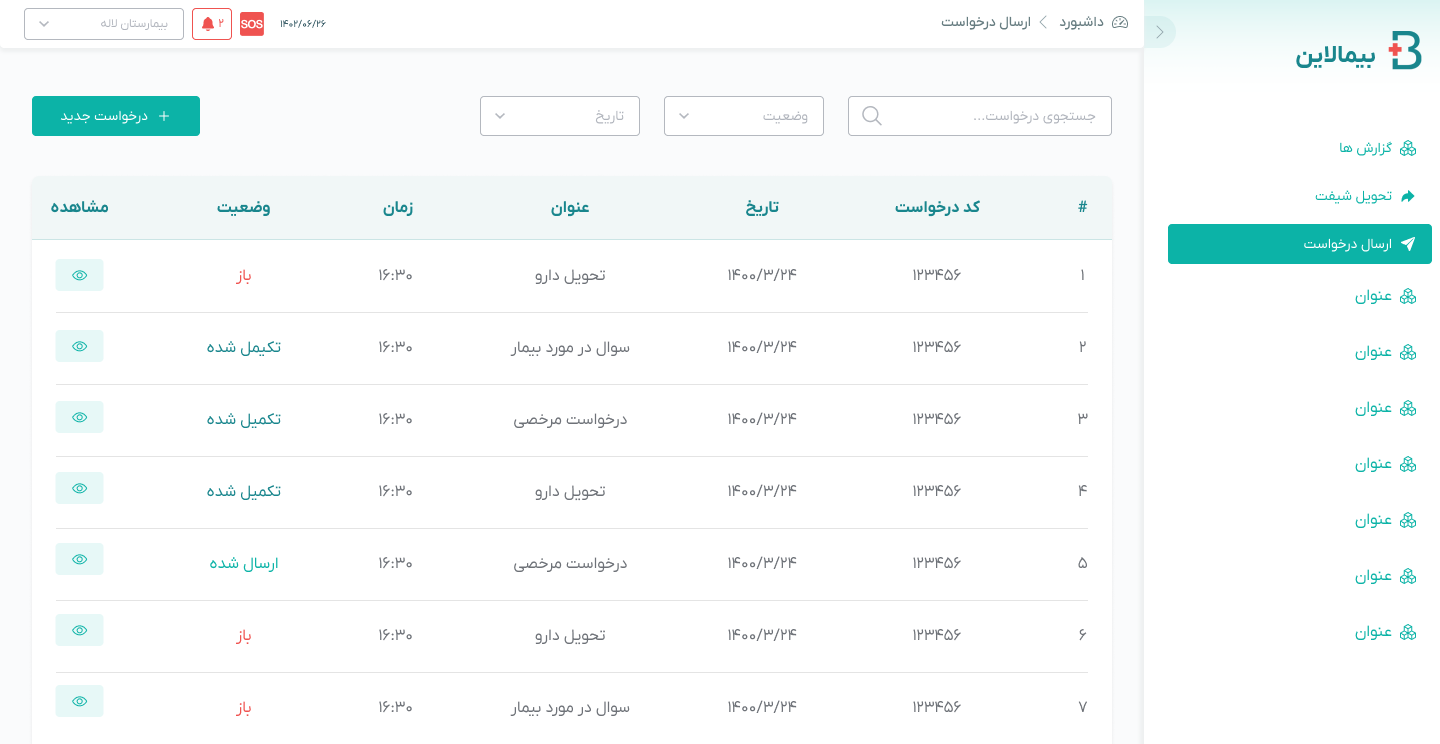
Task: Open the بیمارستان لاله hospital dropdown
Action: click(104, 24)
